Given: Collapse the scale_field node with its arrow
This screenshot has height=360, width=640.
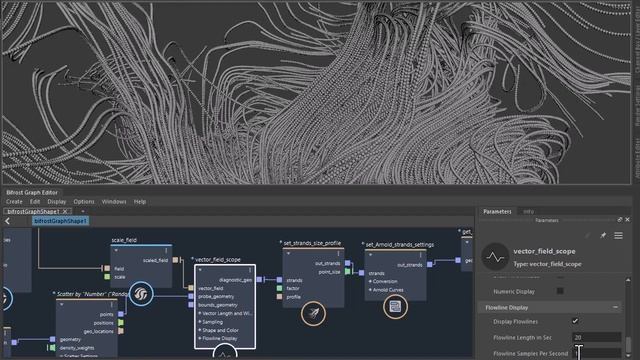Looking at the screenshot, I should 116,250.
